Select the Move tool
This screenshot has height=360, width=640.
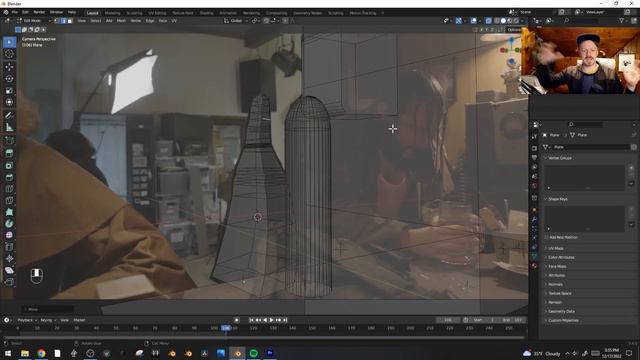point(9,67)
